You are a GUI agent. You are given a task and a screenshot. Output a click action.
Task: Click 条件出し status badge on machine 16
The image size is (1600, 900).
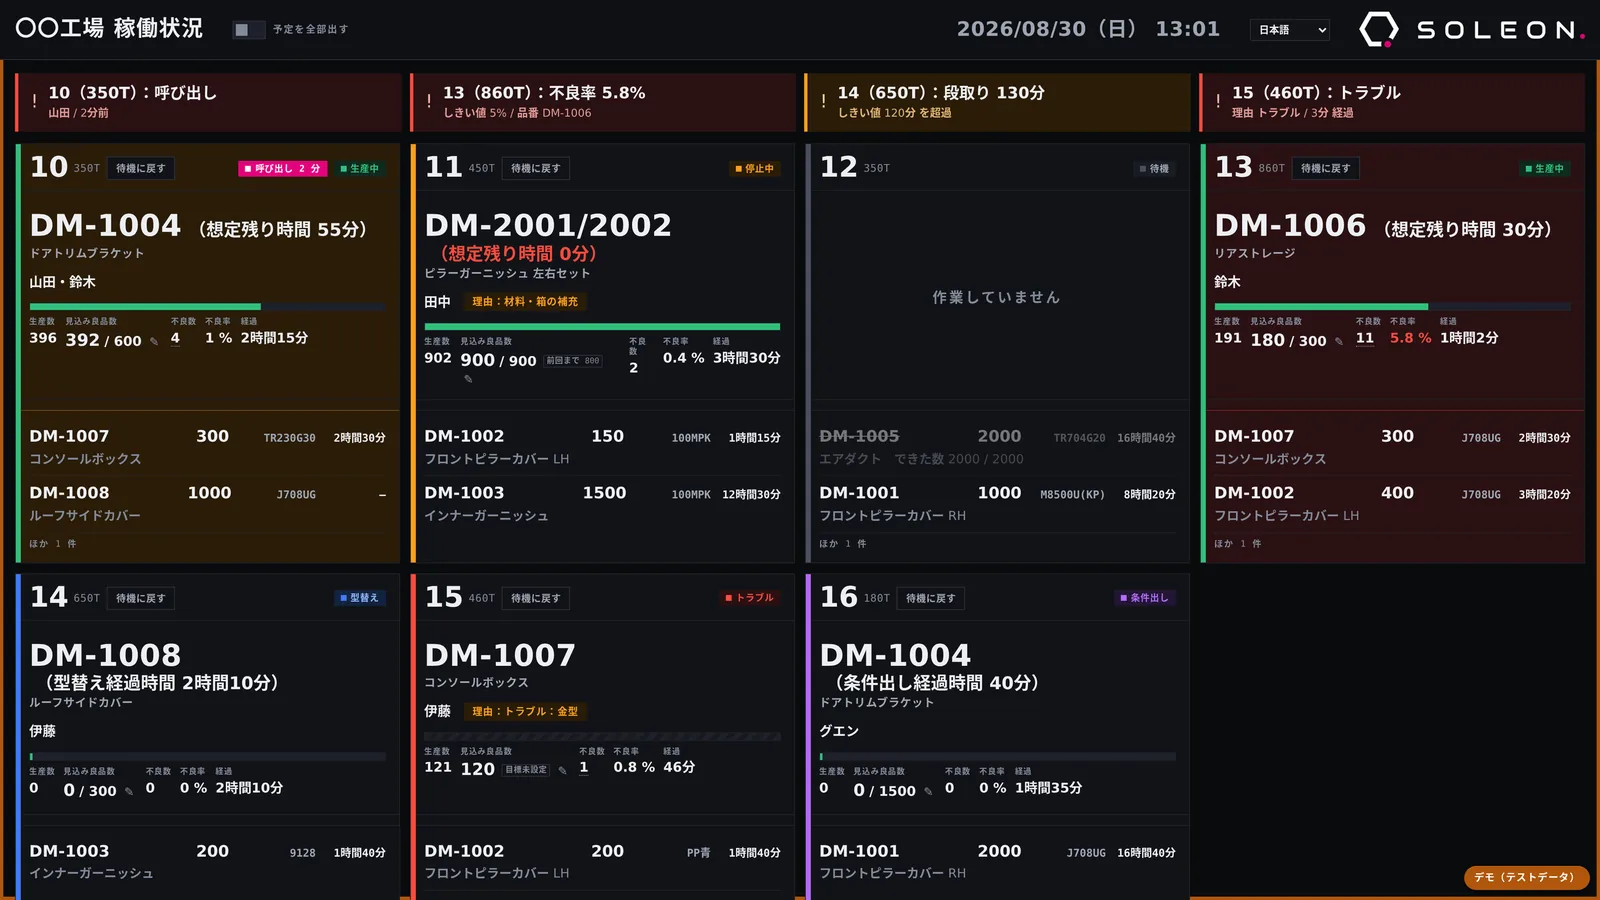pyautogui.click(x=1144, y=598)
